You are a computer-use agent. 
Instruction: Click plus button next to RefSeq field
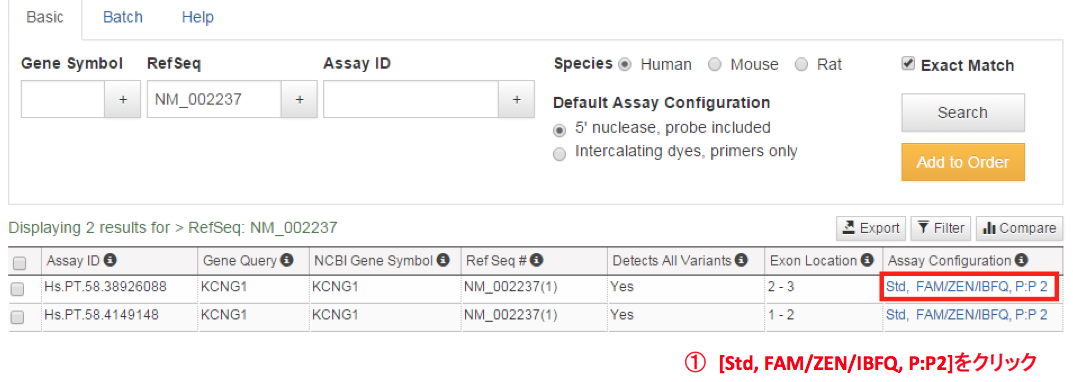click(x=299, y=99)
